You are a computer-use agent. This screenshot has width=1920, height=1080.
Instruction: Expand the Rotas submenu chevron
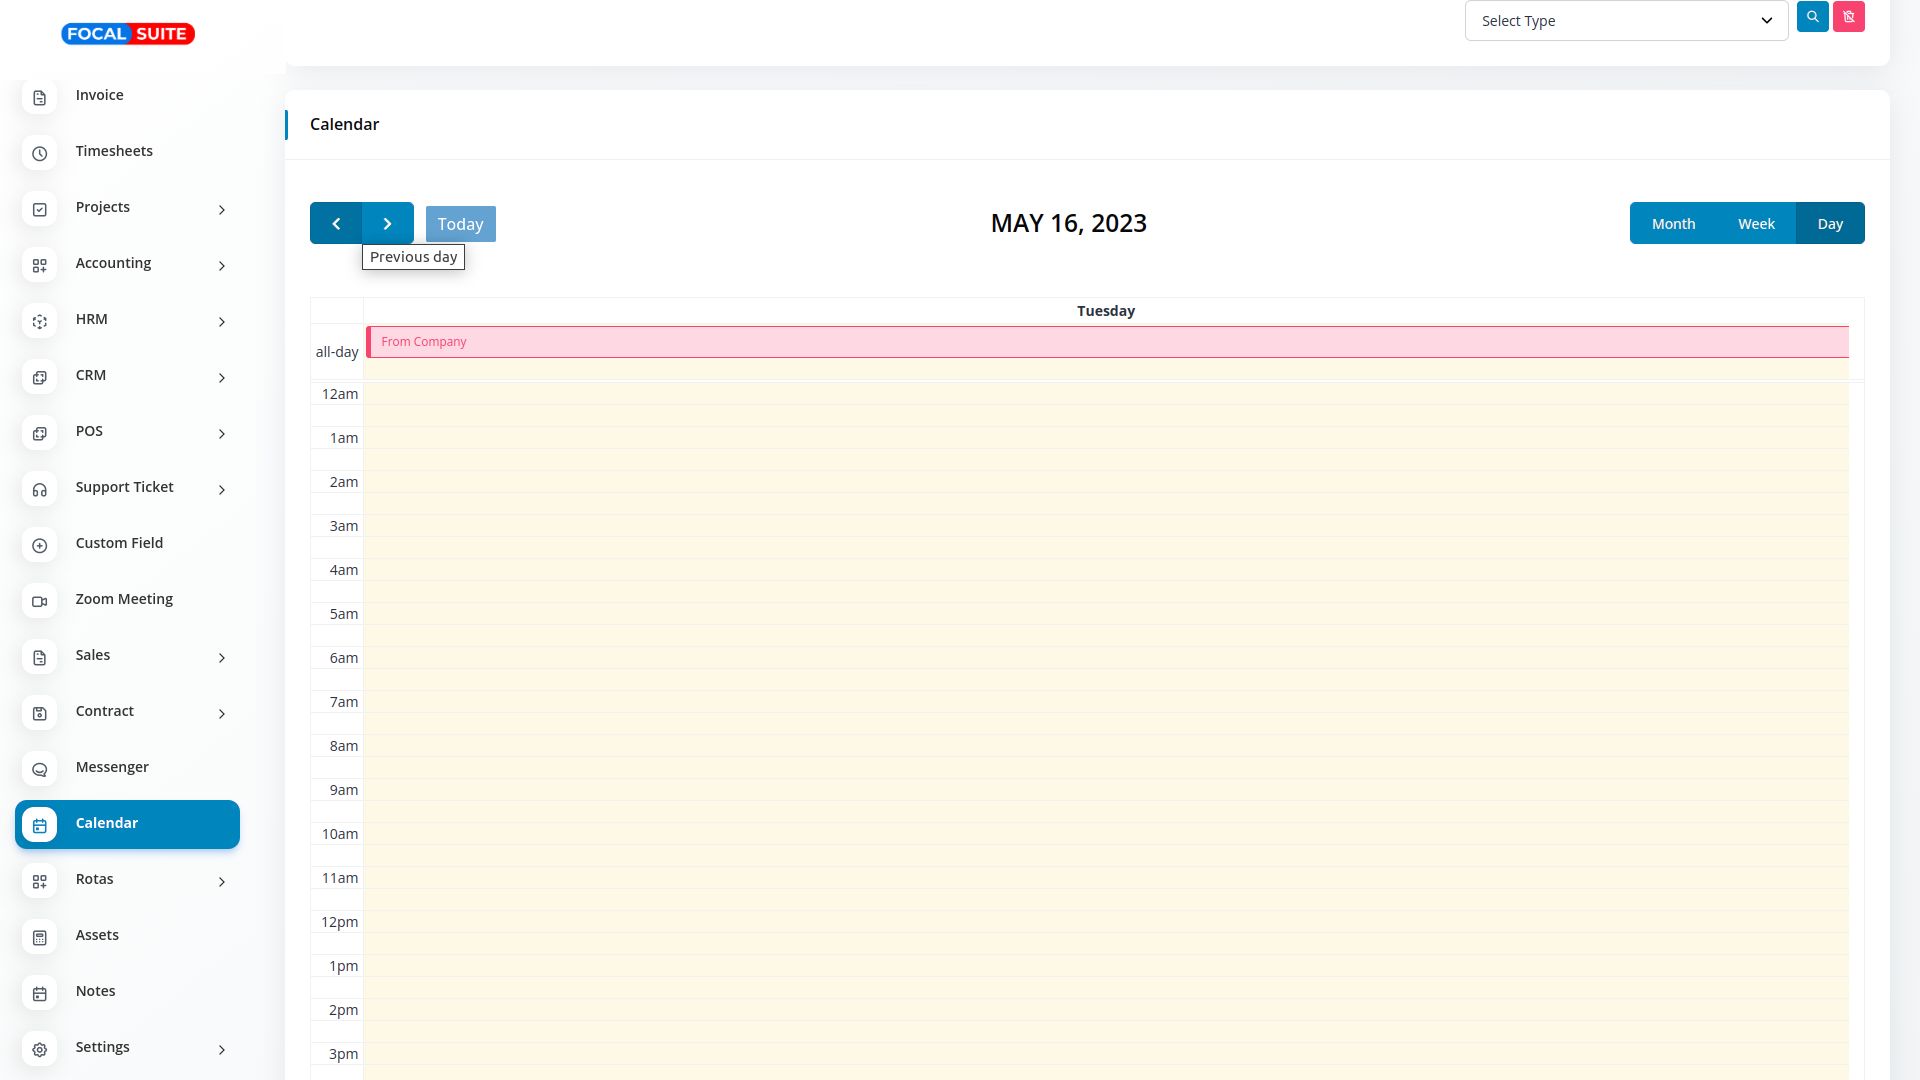point(222,881)
